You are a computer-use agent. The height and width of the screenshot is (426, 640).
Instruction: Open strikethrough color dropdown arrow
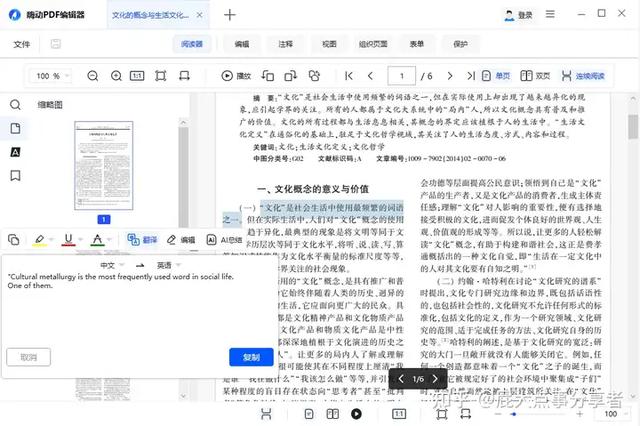(x=109, y=240)
